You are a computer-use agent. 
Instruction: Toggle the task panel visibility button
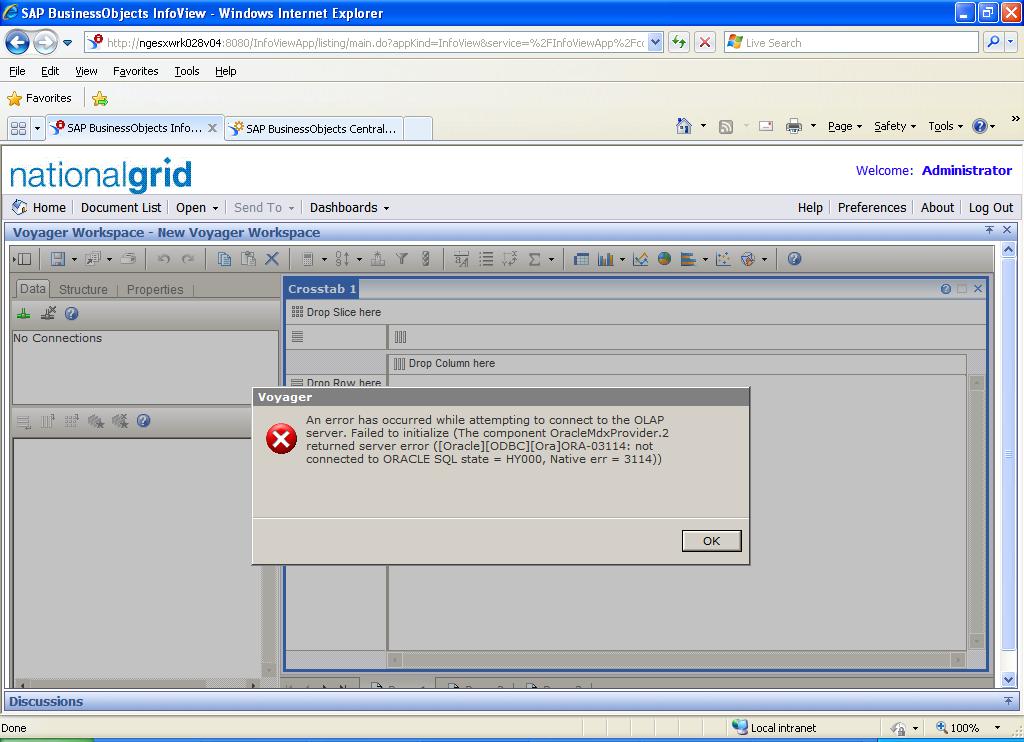pyautogui.click(x=23, y=259)
